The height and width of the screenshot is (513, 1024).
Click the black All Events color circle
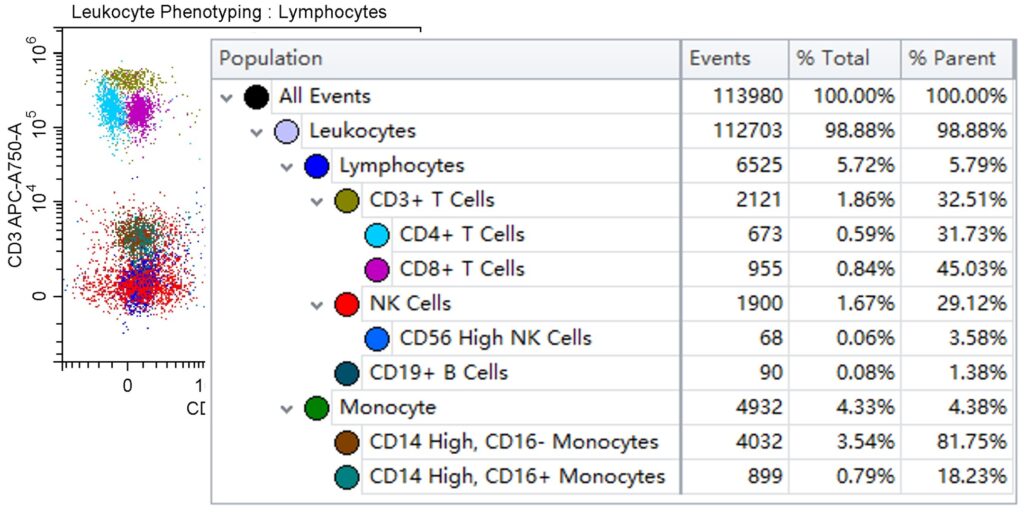[257, 97]
